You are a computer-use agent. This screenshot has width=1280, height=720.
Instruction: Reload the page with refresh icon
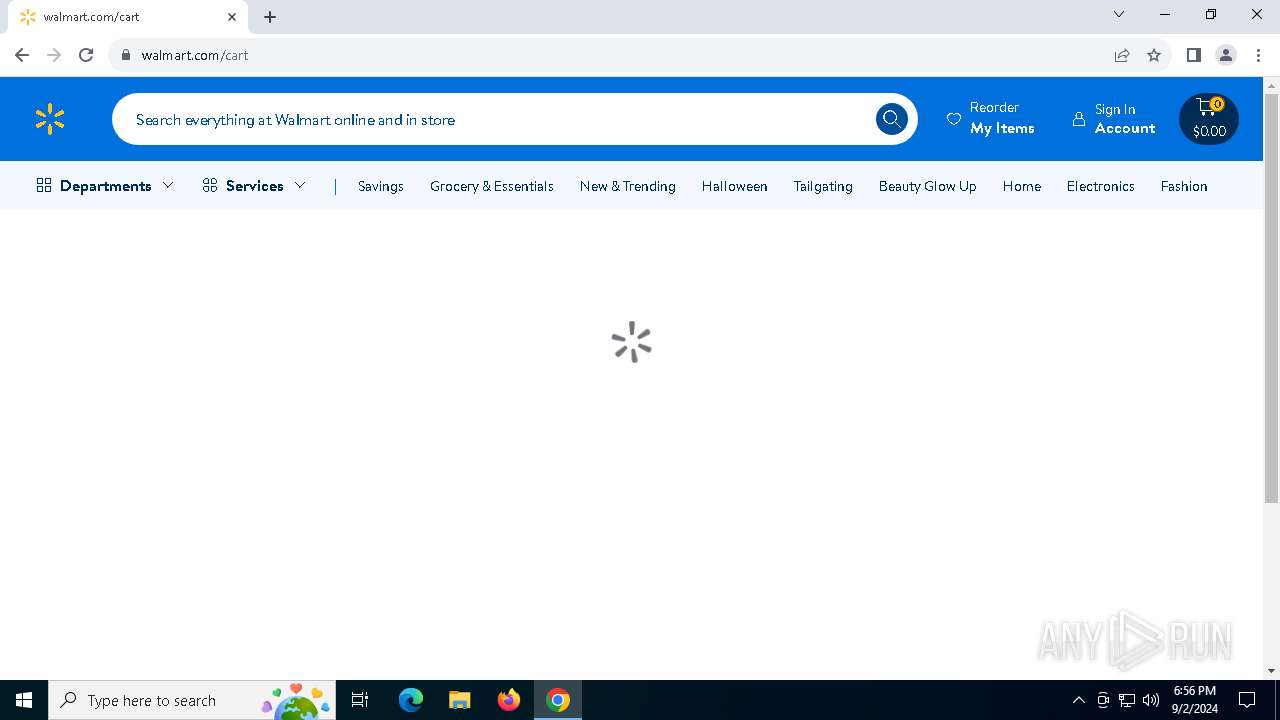(x=86, y=55)
